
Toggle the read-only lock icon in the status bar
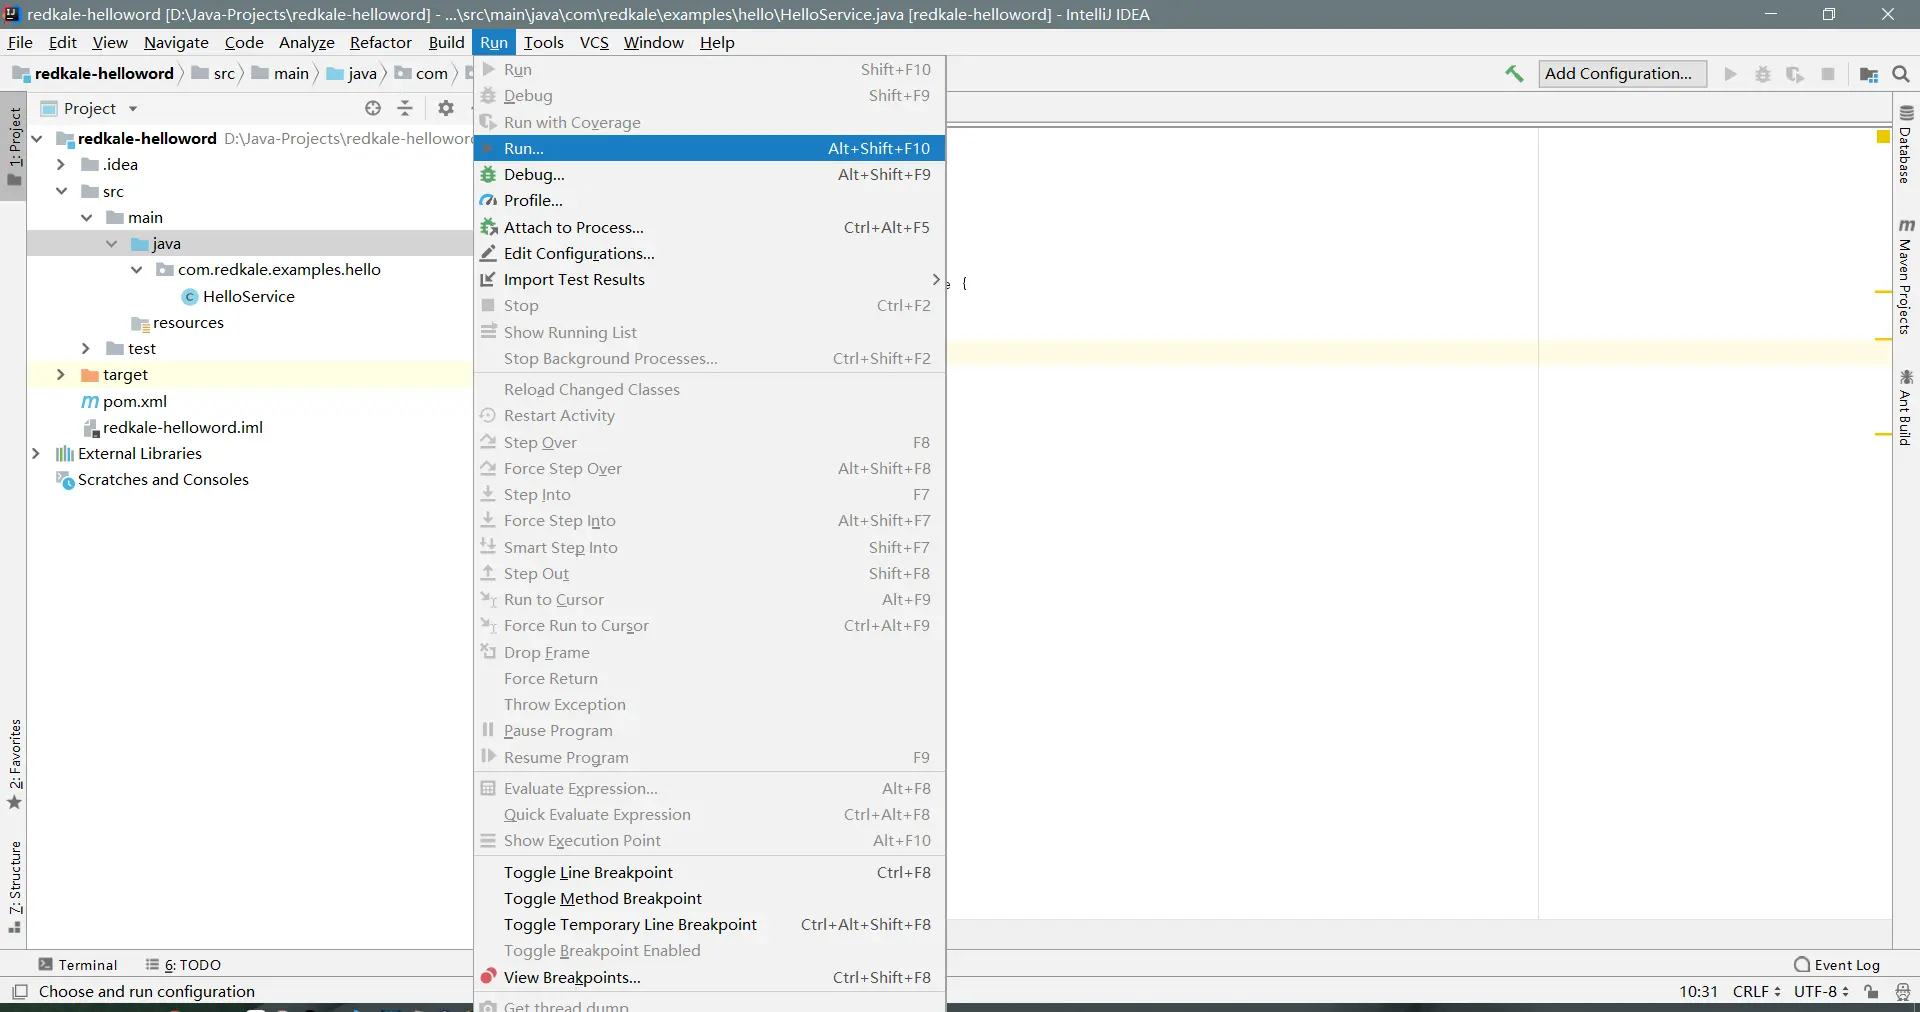pos(1871,992)
